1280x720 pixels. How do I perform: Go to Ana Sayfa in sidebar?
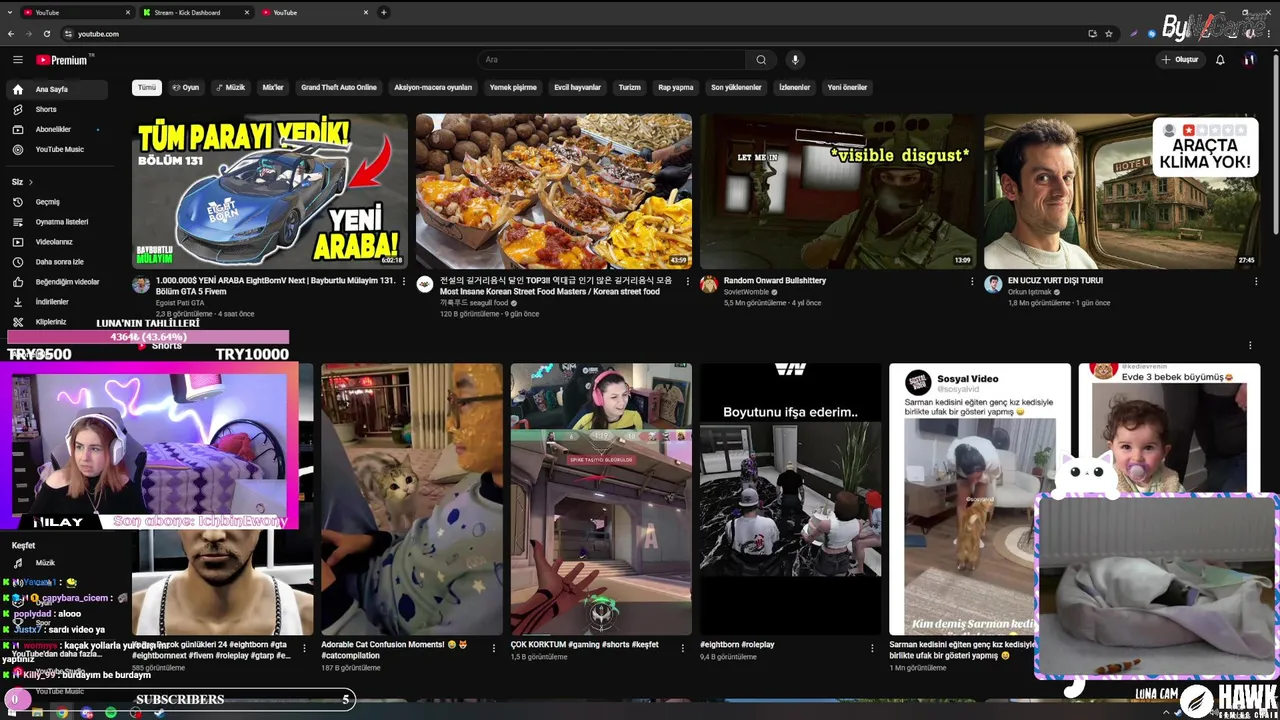pyautogui.click(x=58, y=89)
